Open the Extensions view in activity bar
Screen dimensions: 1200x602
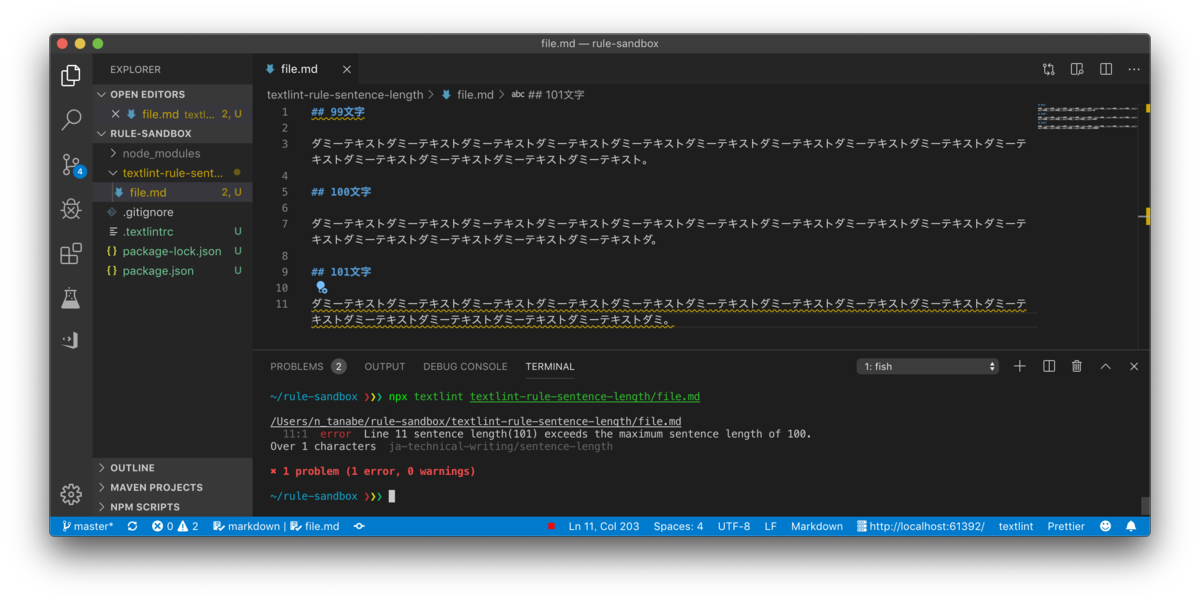[71, 254]
